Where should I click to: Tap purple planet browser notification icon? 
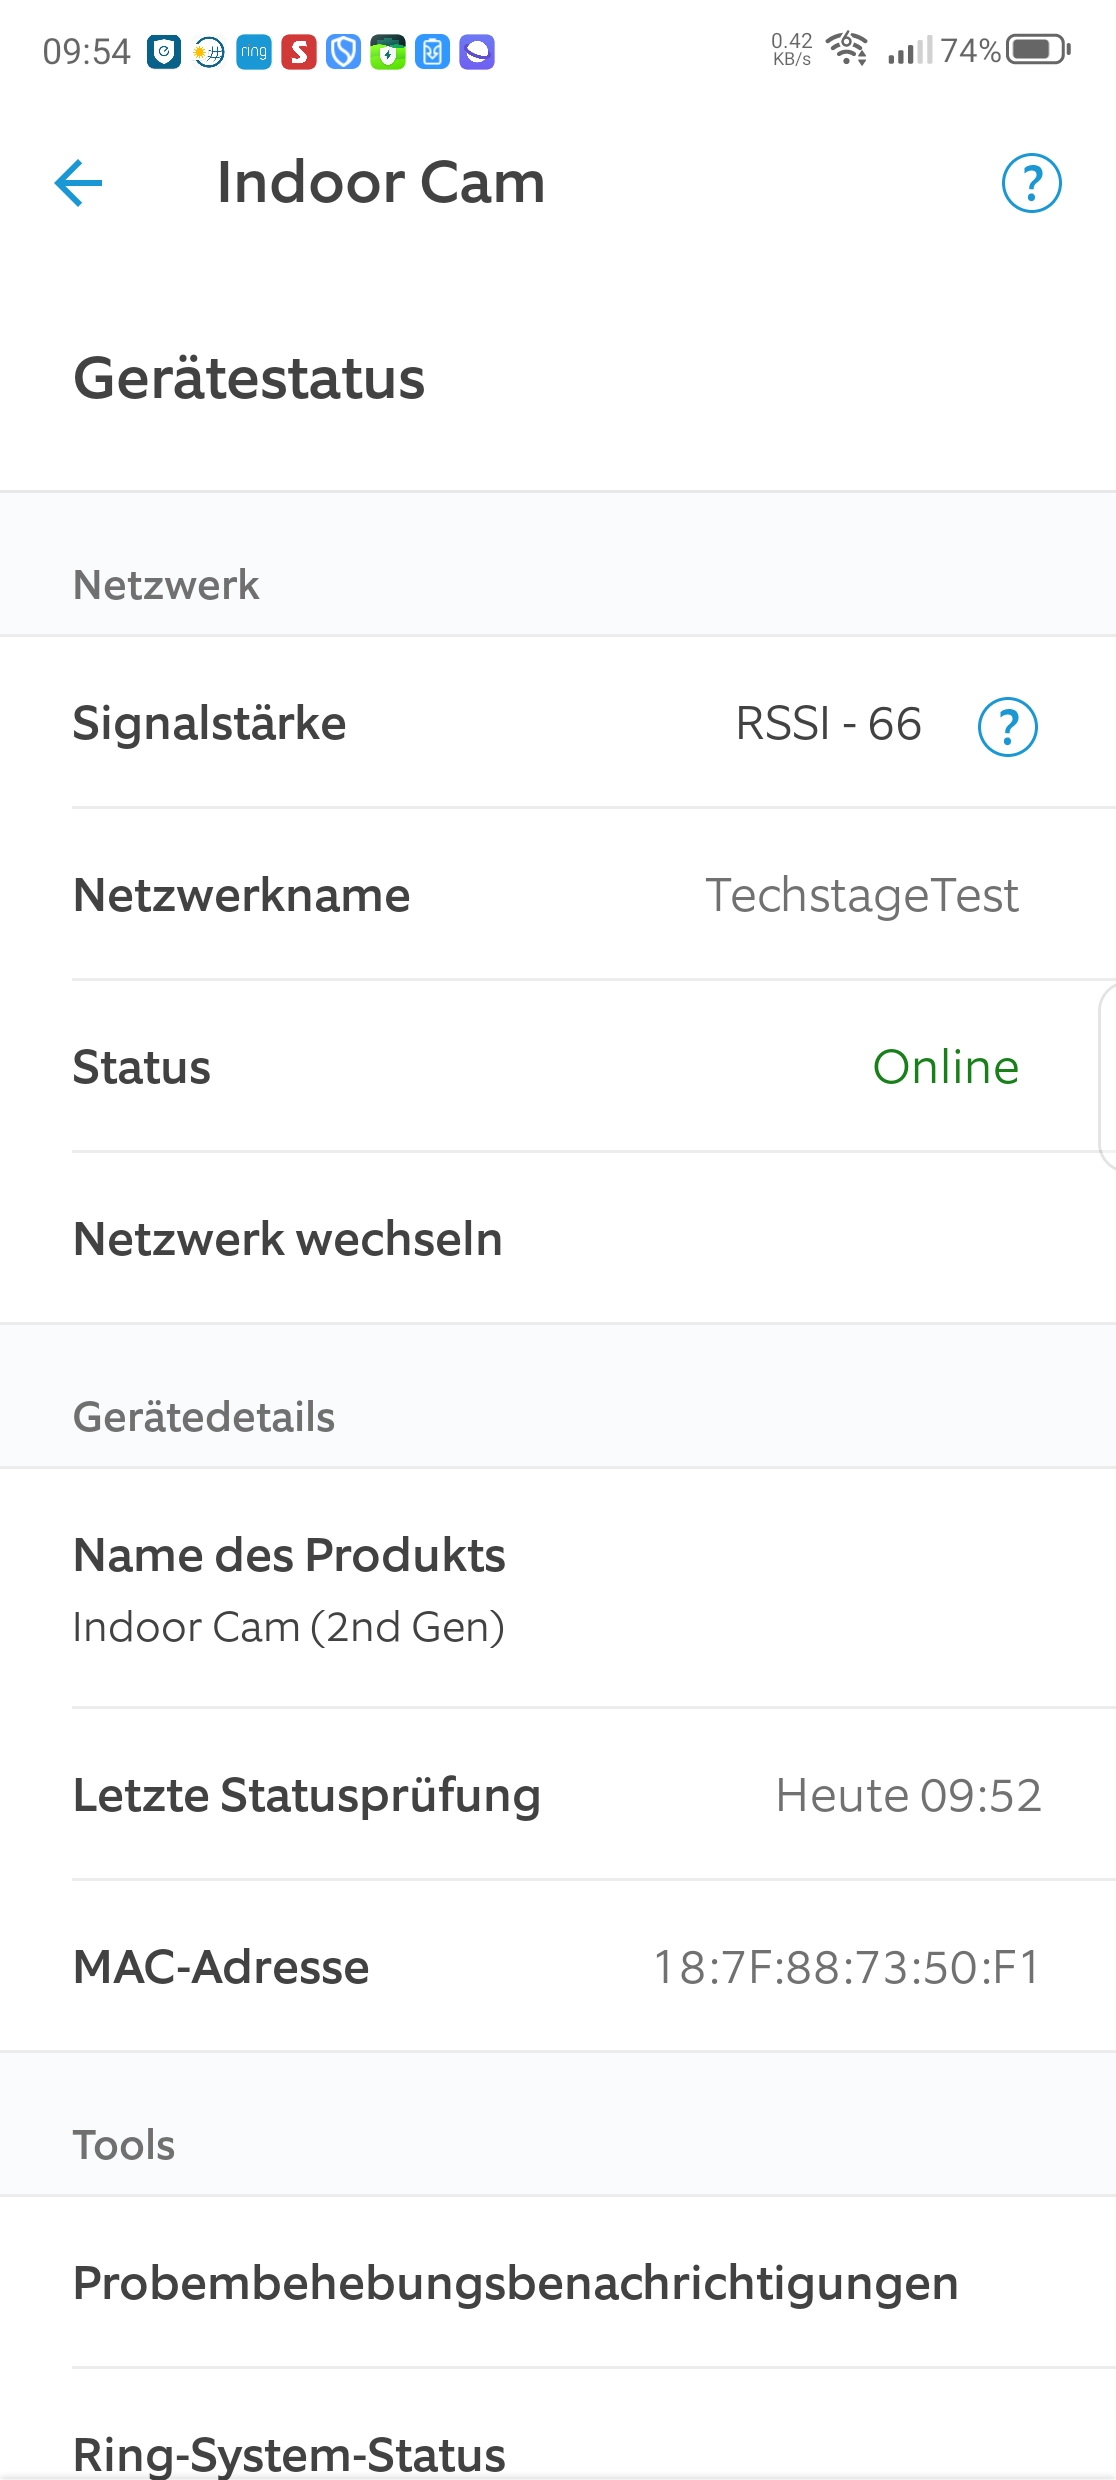[477, 52]
